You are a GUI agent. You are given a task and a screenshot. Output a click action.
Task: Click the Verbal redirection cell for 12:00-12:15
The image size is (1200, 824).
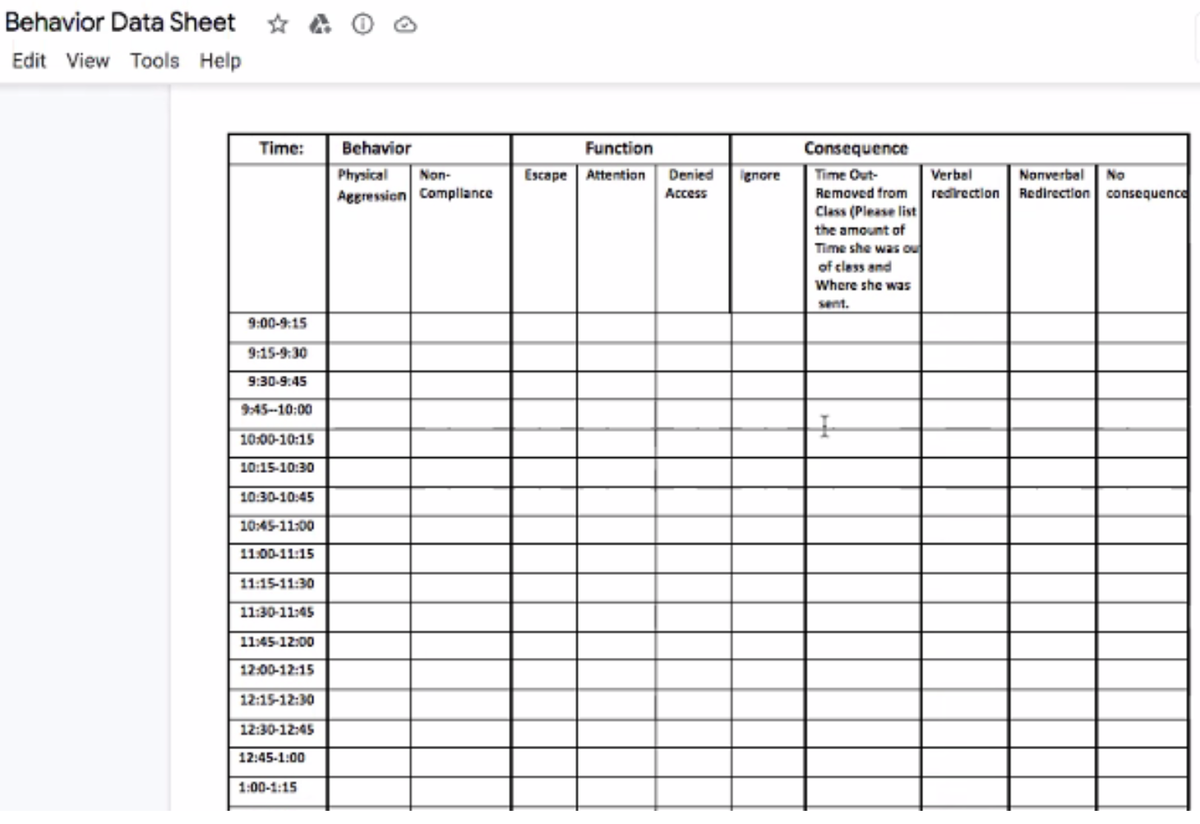click(965, 673)
